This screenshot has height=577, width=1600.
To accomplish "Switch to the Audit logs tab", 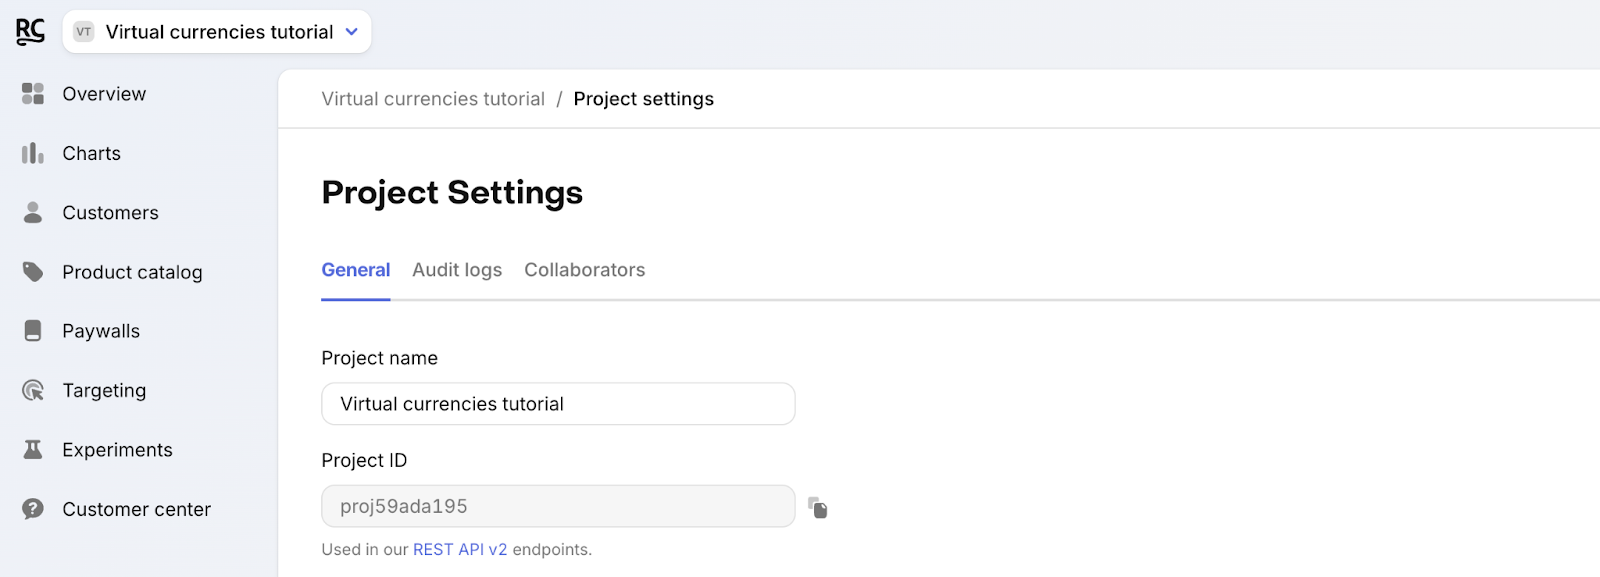I will coord(457,270).
